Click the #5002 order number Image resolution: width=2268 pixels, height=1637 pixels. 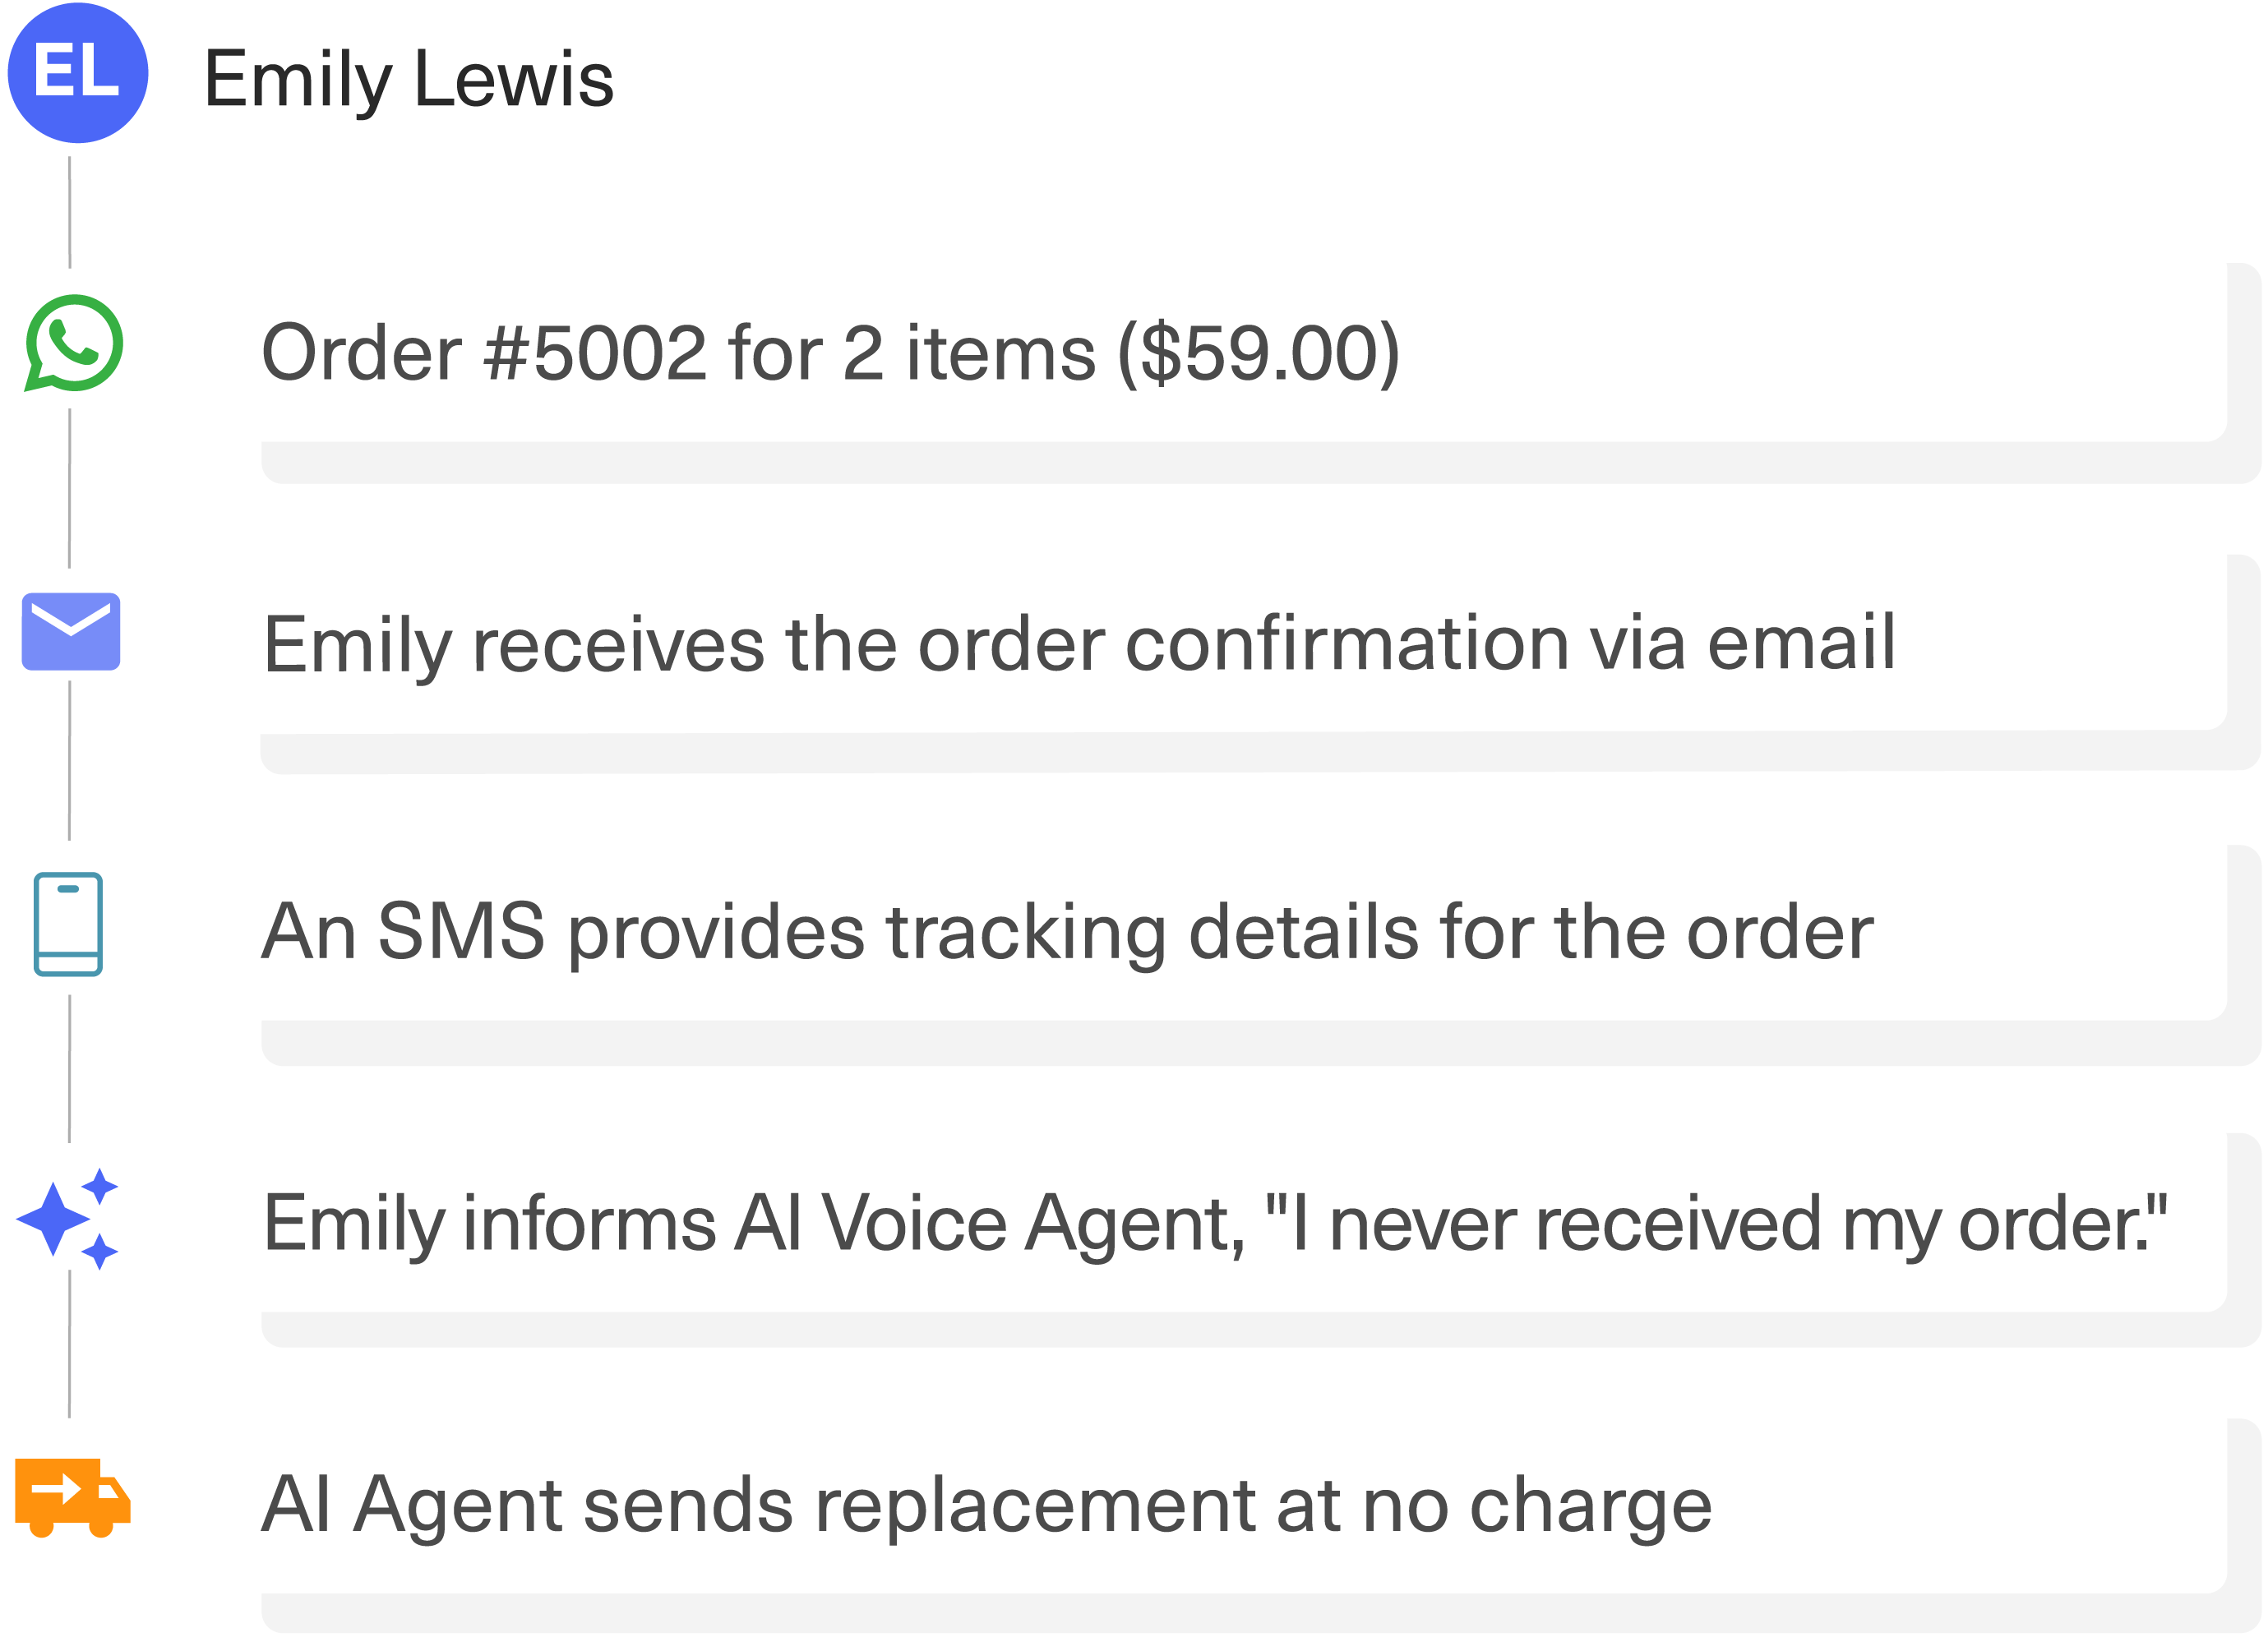click(x=595, y=353)
